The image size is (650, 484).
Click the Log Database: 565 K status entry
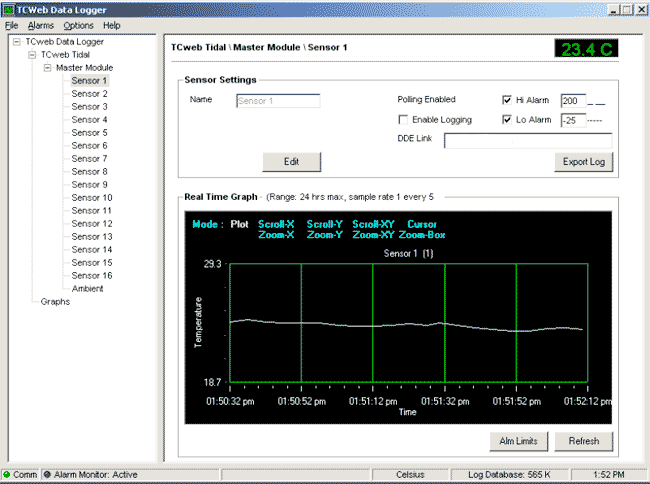click(509, 474)
